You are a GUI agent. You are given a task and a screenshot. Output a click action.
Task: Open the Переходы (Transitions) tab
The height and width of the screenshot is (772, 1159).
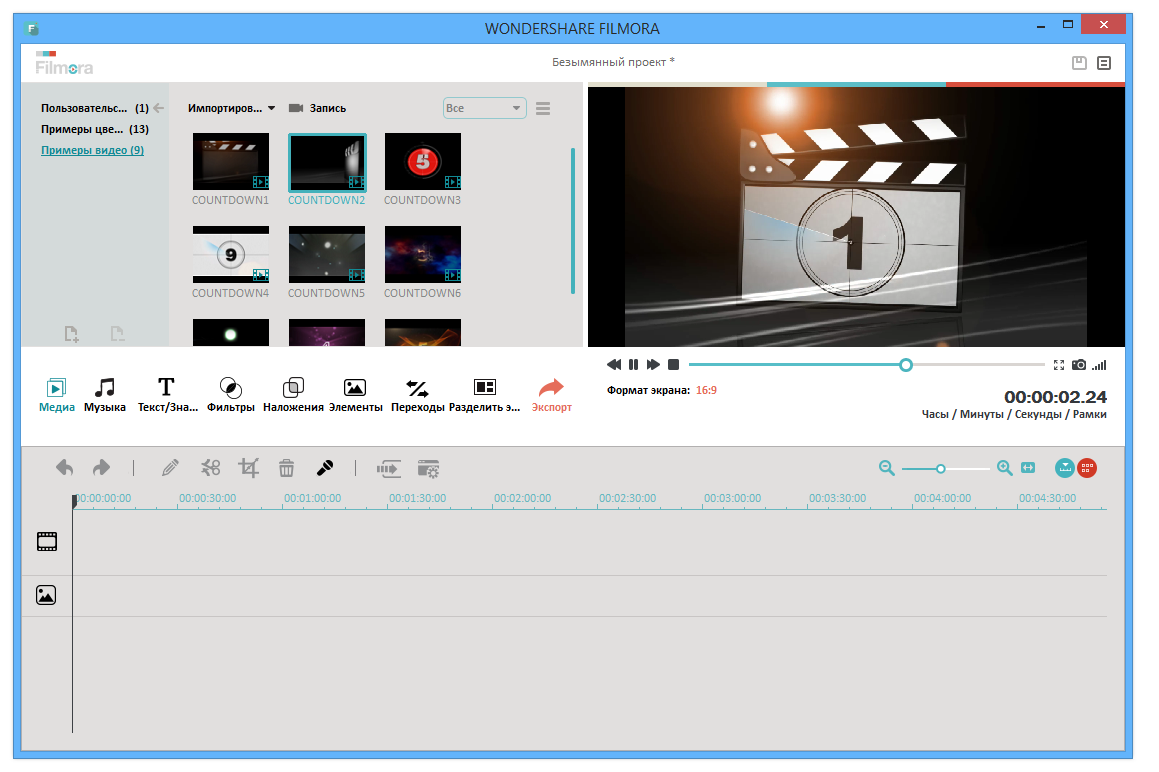coord(418,395)
